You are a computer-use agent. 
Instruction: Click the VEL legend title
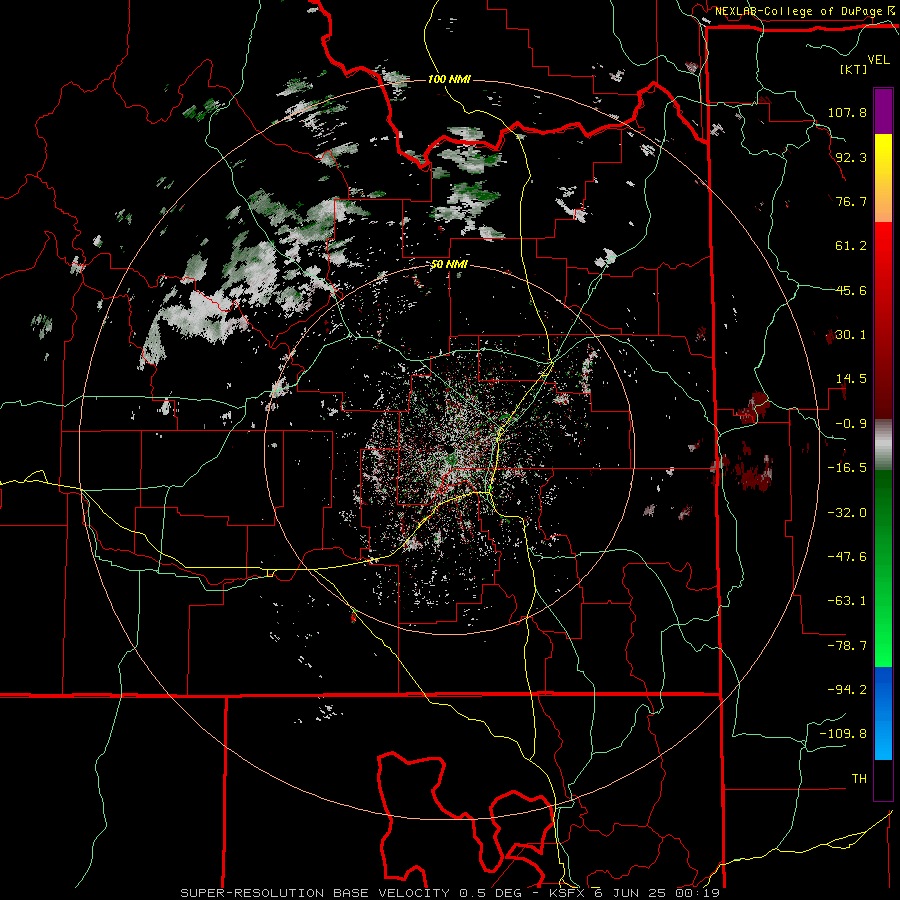[x=878, y=60]
